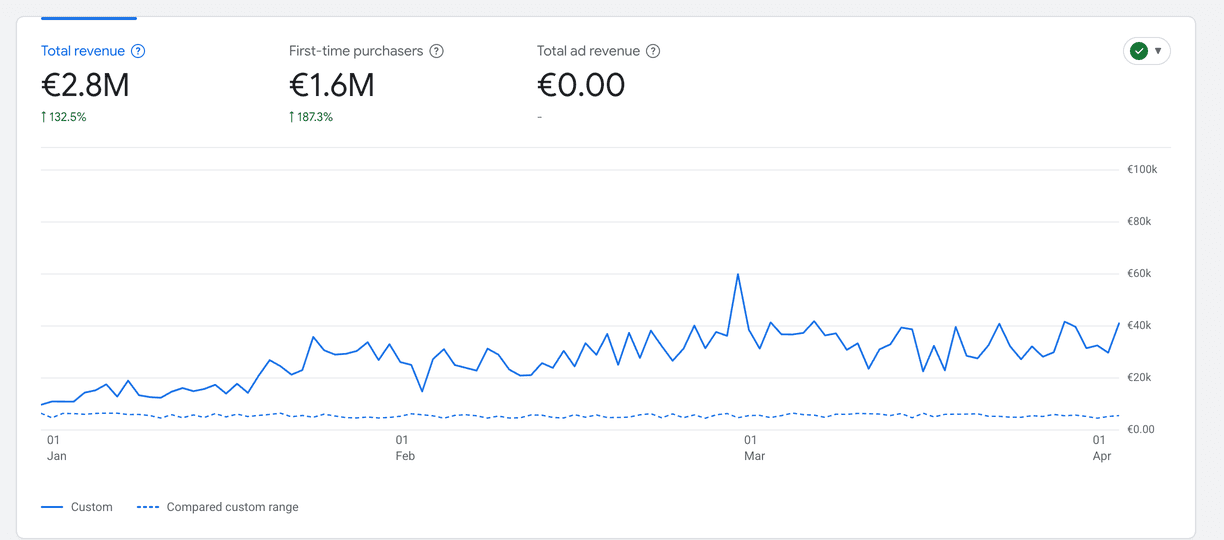Screen dimensions: 1224x540
Task: Open help icon next to Total revenue
Action: pos(138,51)
